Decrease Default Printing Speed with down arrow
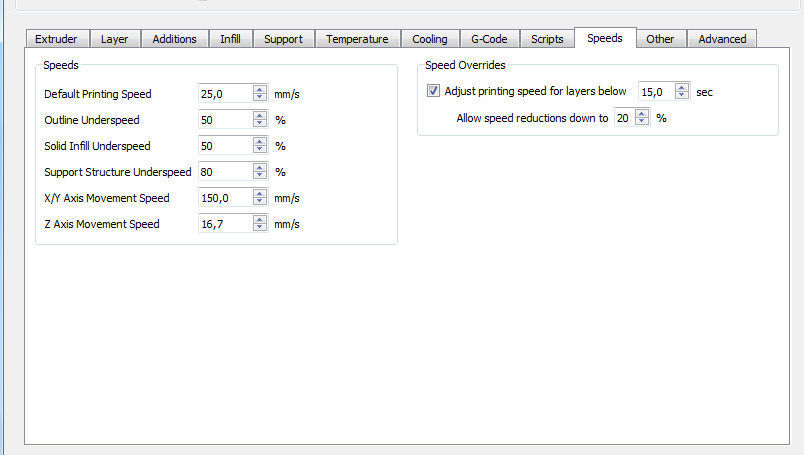 260,98
